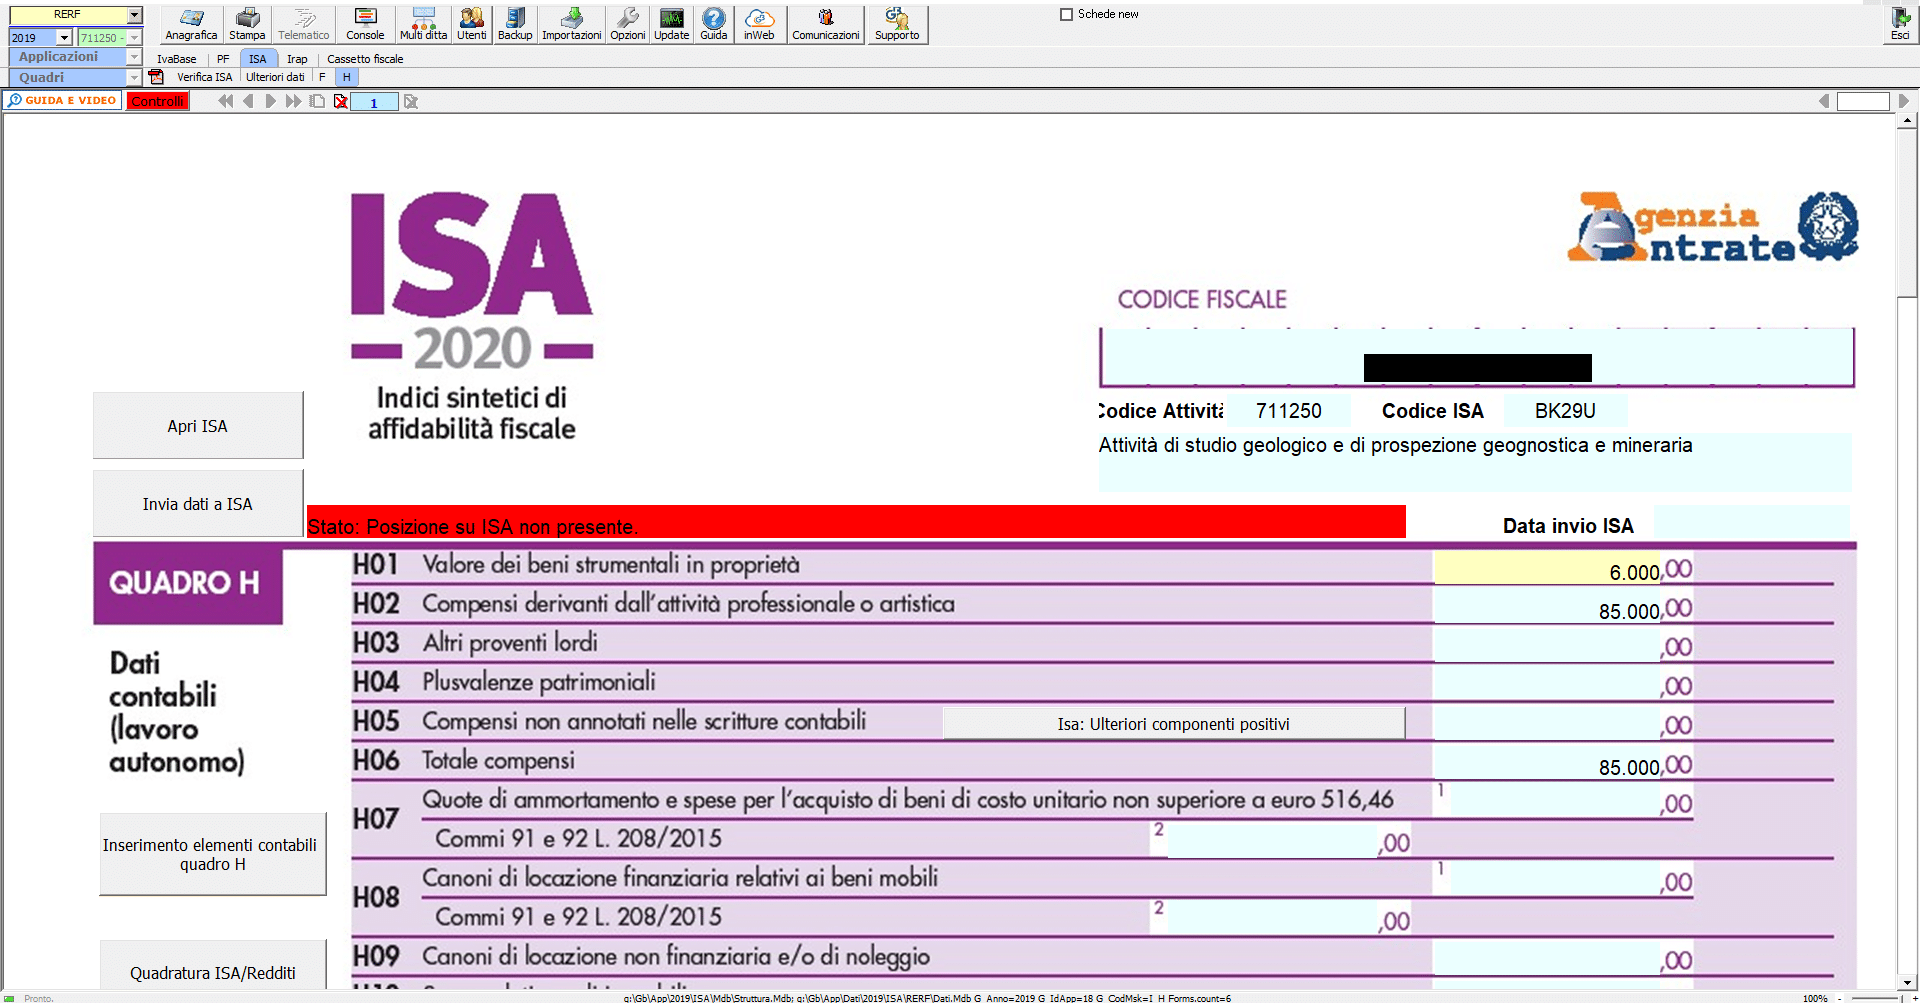Click Inserimento elementi contabili quadro H
Viewport: 1920px width, 1003px height.
tap(212, 854)
